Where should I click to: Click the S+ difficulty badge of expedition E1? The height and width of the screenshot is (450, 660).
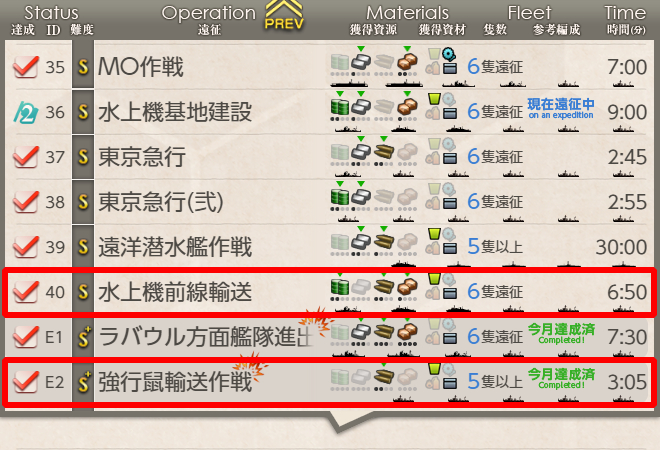84,337
